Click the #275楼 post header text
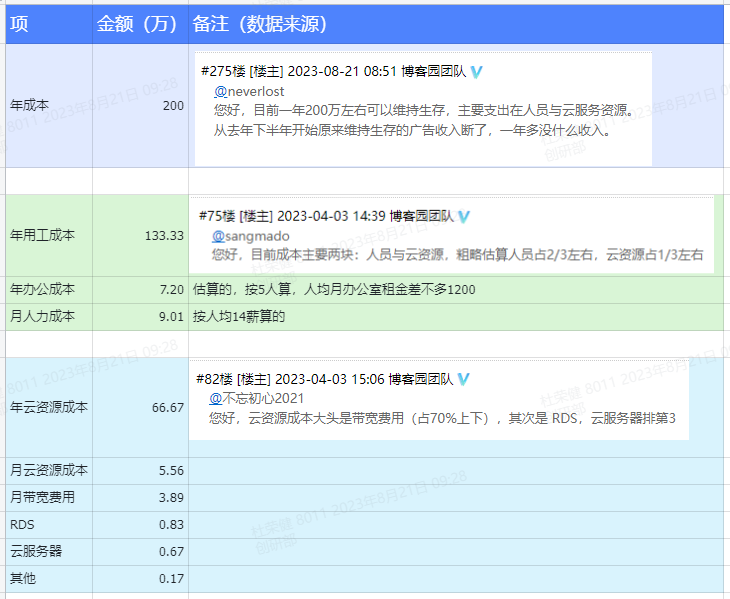The image size is (730, 599). tap(333, 72)
